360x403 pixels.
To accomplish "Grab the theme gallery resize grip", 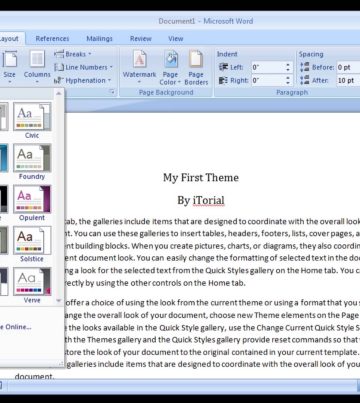I will (x=61, y=363).
